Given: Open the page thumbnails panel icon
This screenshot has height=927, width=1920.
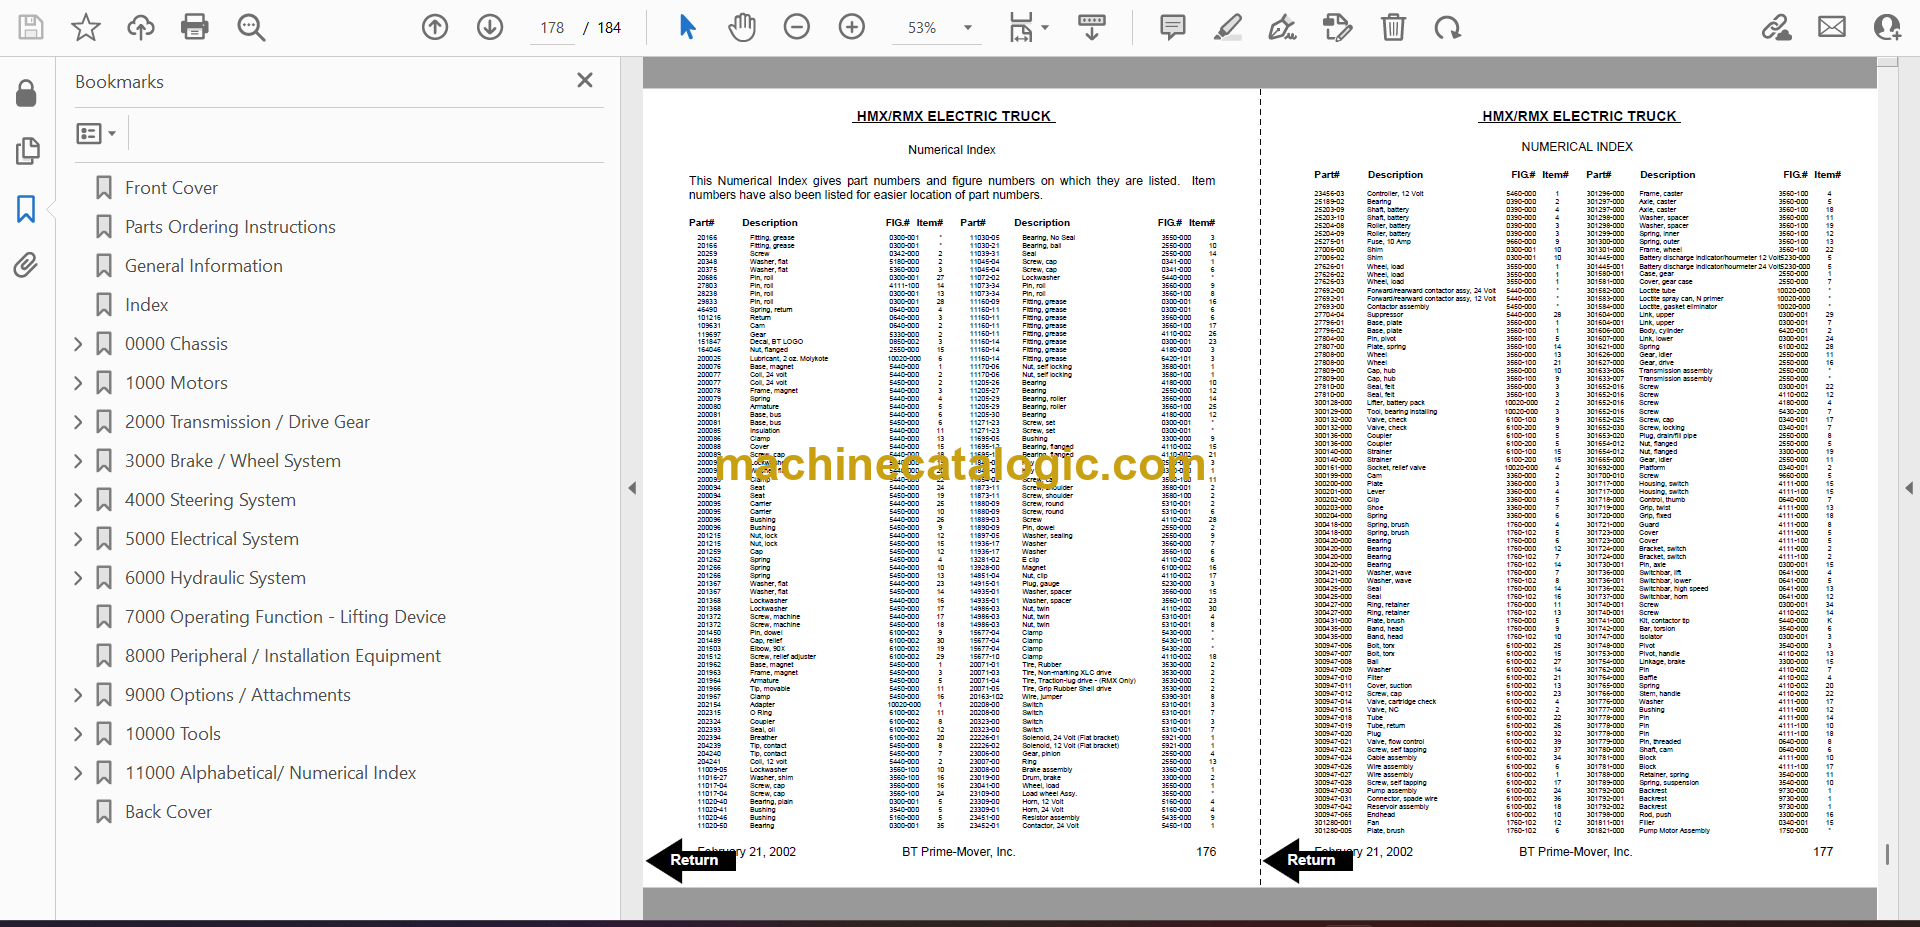Looking at the screenshot, I should pyautogui.click(x=27, y=151).
